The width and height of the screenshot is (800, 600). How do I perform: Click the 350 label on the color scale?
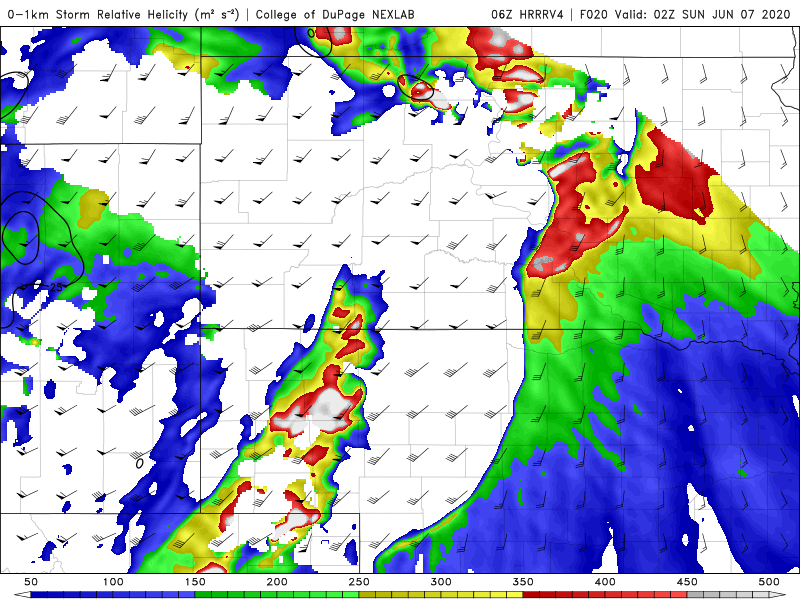click(523, 582)
